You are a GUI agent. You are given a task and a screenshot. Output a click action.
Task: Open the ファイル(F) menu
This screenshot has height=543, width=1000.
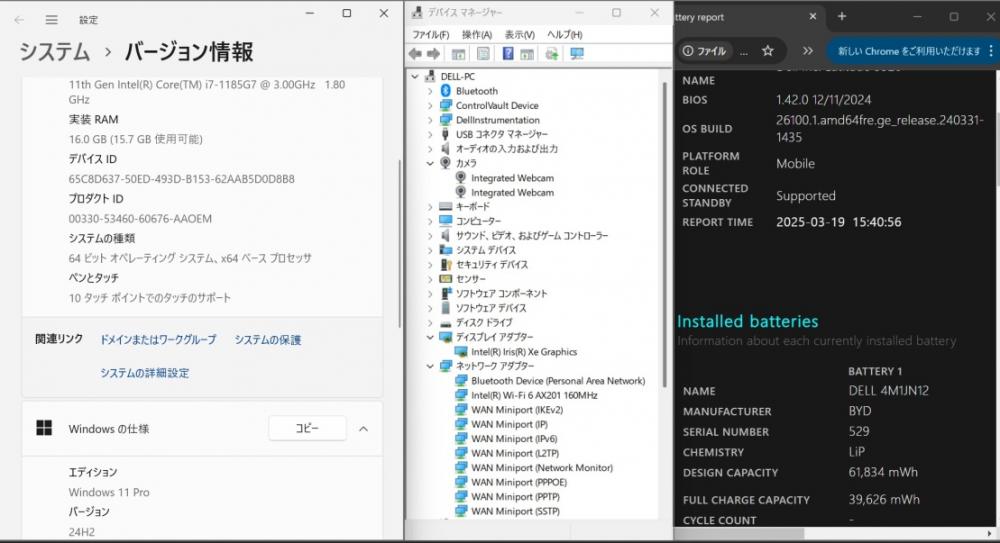[x=430, y=34]
